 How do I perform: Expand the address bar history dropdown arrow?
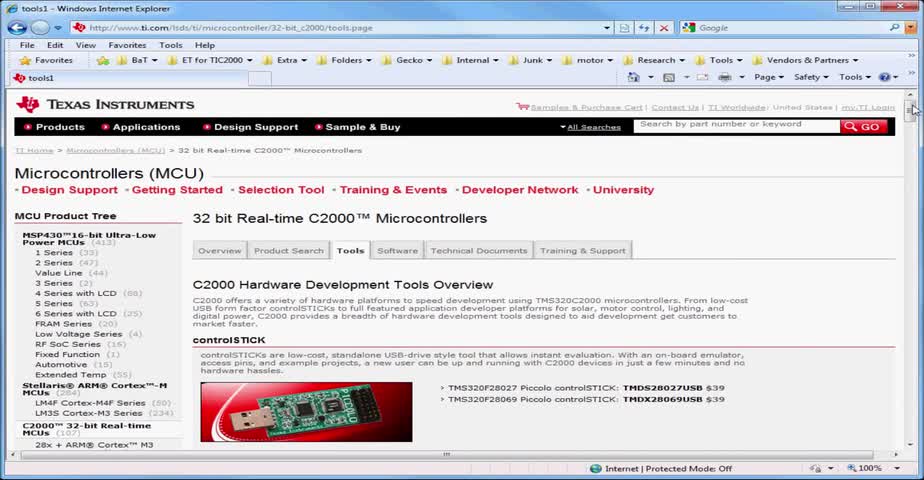(x=607, y=28)
